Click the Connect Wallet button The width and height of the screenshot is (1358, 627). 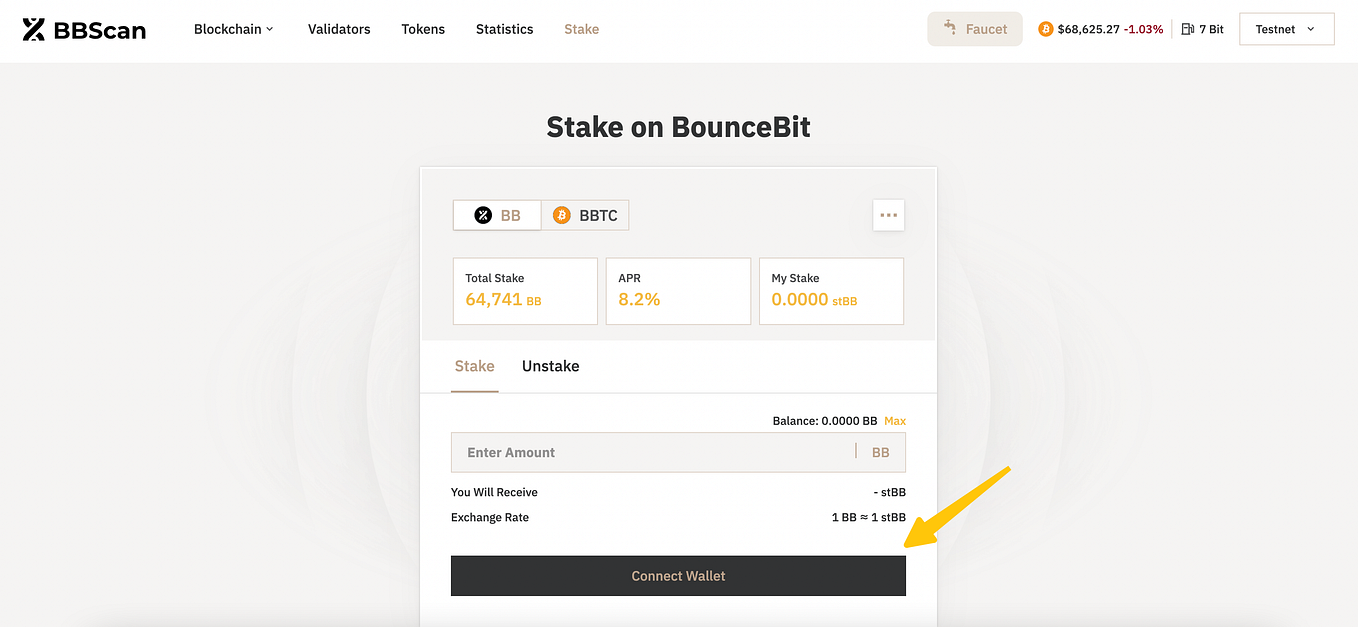(x=678, y=575)
